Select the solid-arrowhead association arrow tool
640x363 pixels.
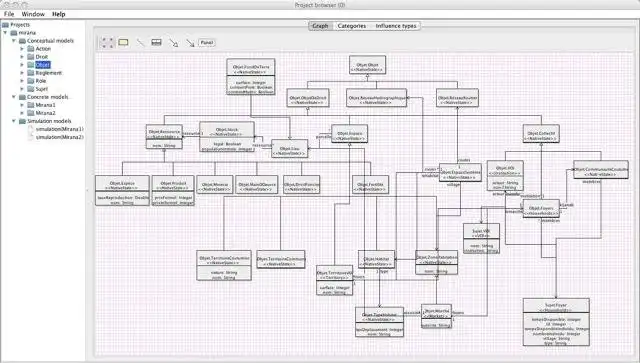point(190,43)
